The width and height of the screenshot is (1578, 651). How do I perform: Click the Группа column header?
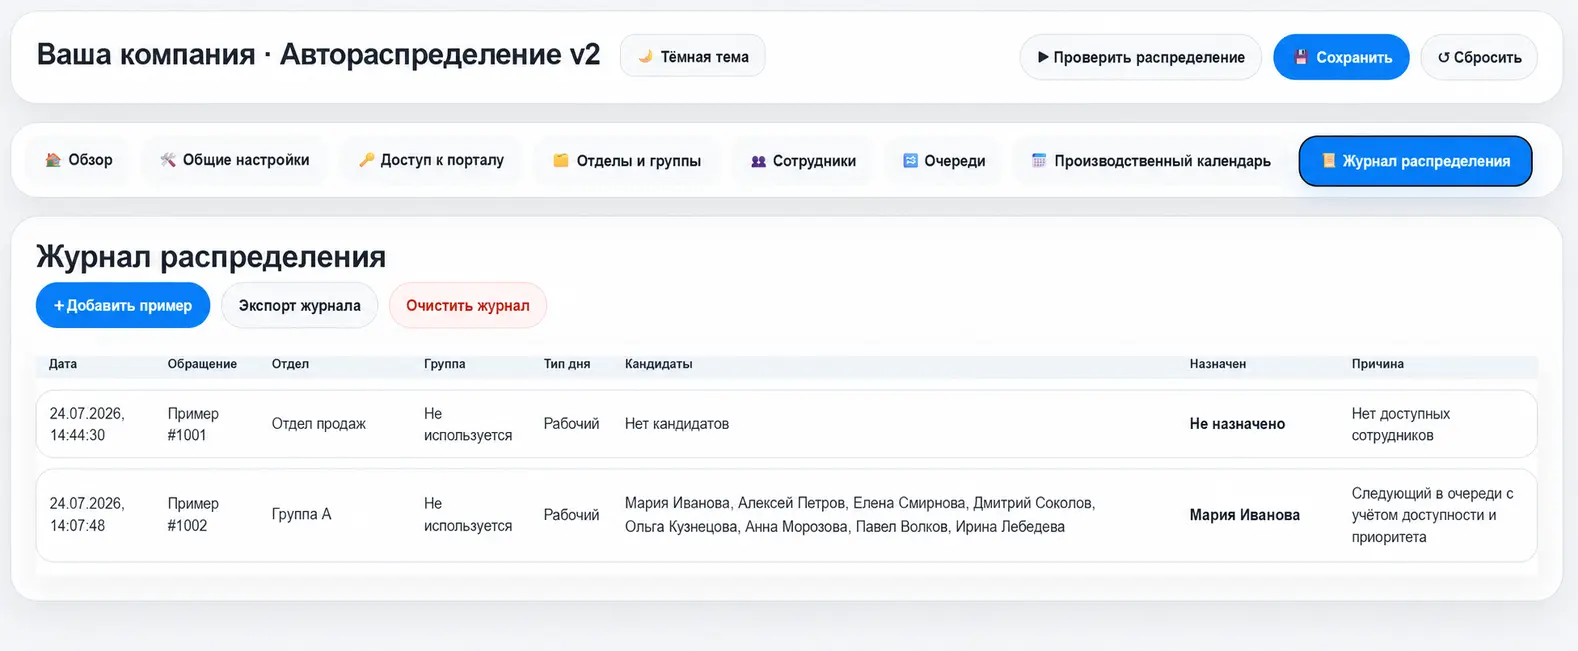click(444, 364)
